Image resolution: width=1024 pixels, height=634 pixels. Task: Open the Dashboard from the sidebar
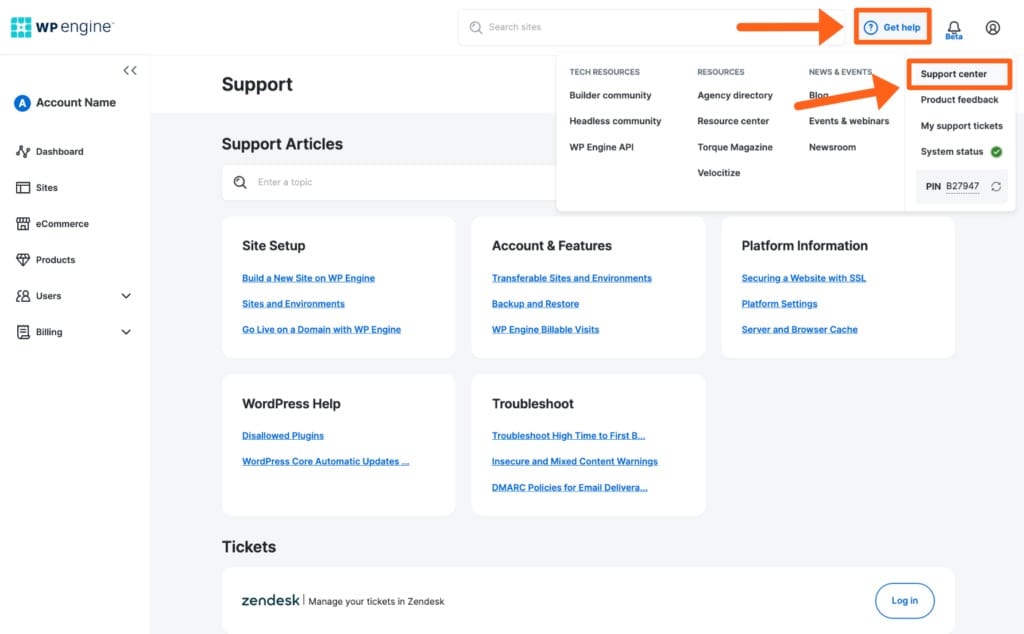[60, 151]
